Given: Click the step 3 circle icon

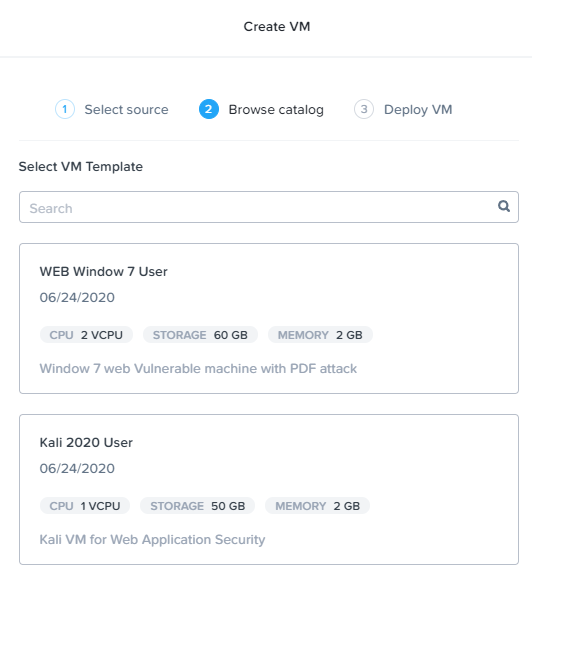Looking at the screenshot, I should tap(364, 109).
